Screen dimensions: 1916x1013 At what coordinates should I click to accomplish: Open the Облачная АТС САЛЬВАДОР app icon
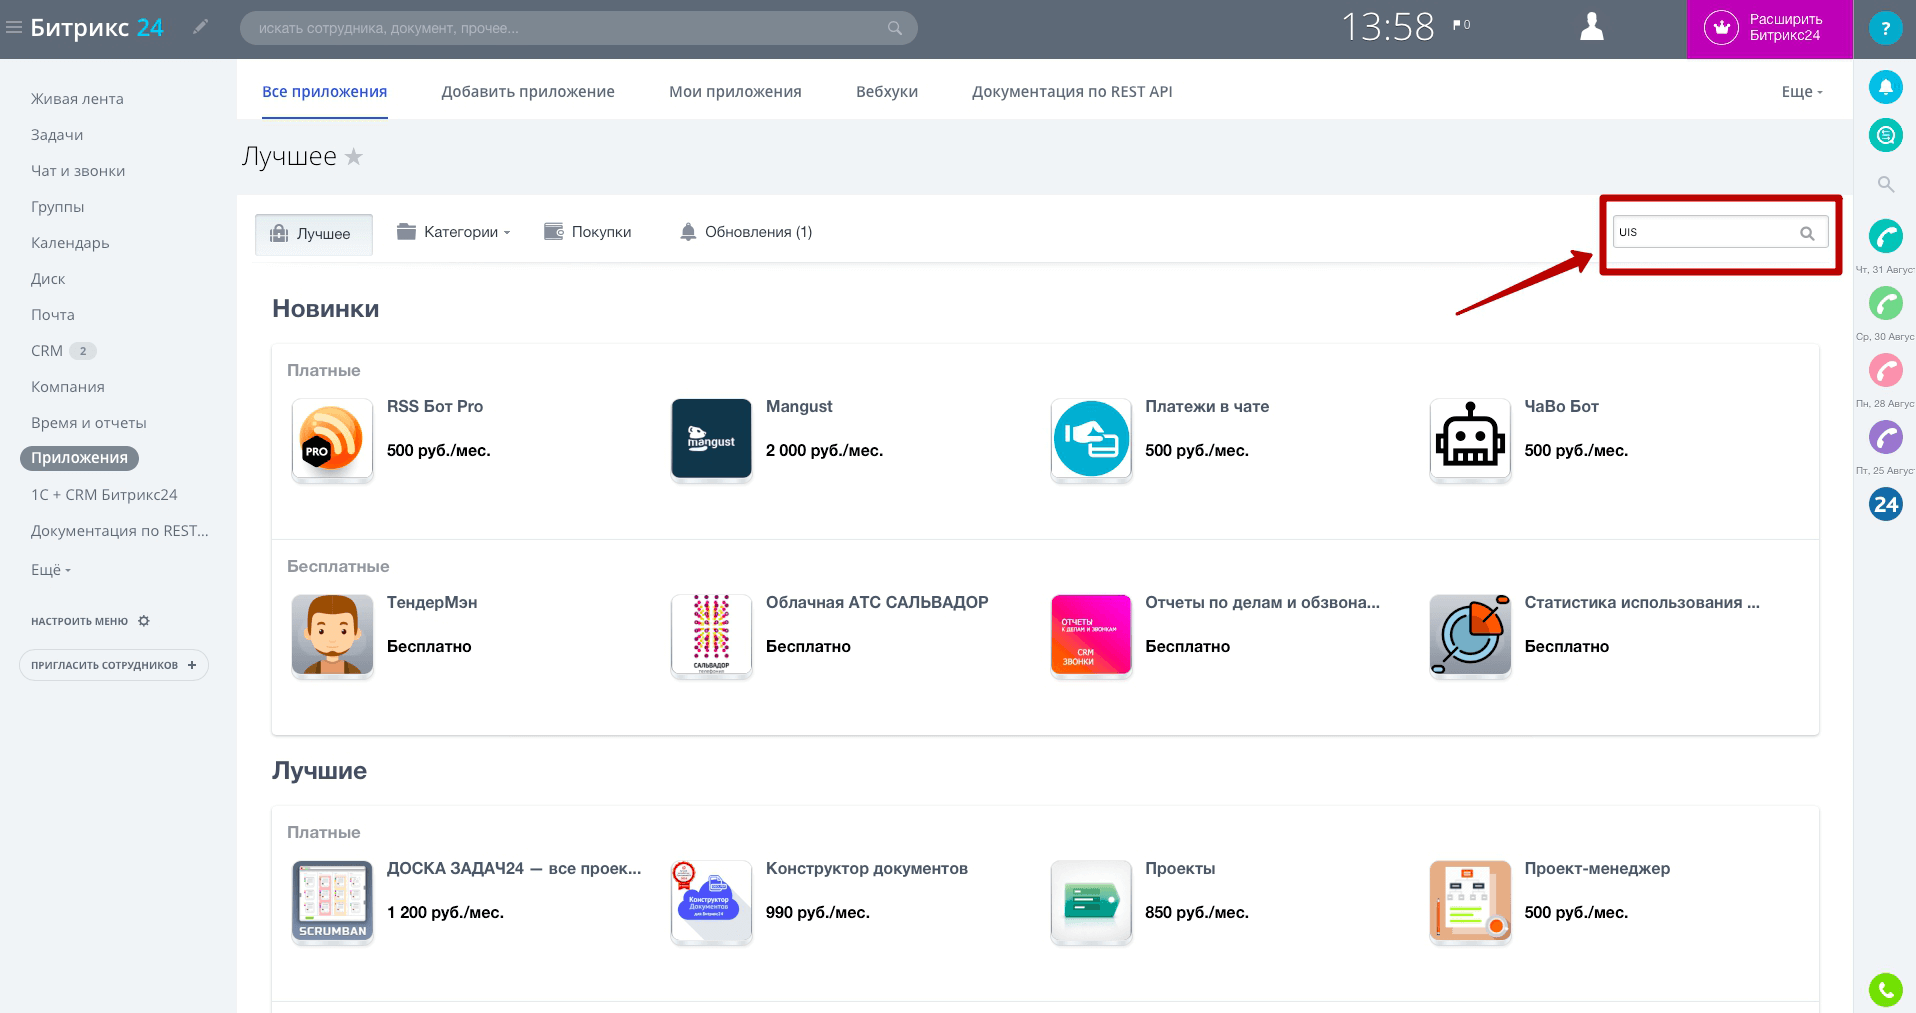(x=711, y=635)
